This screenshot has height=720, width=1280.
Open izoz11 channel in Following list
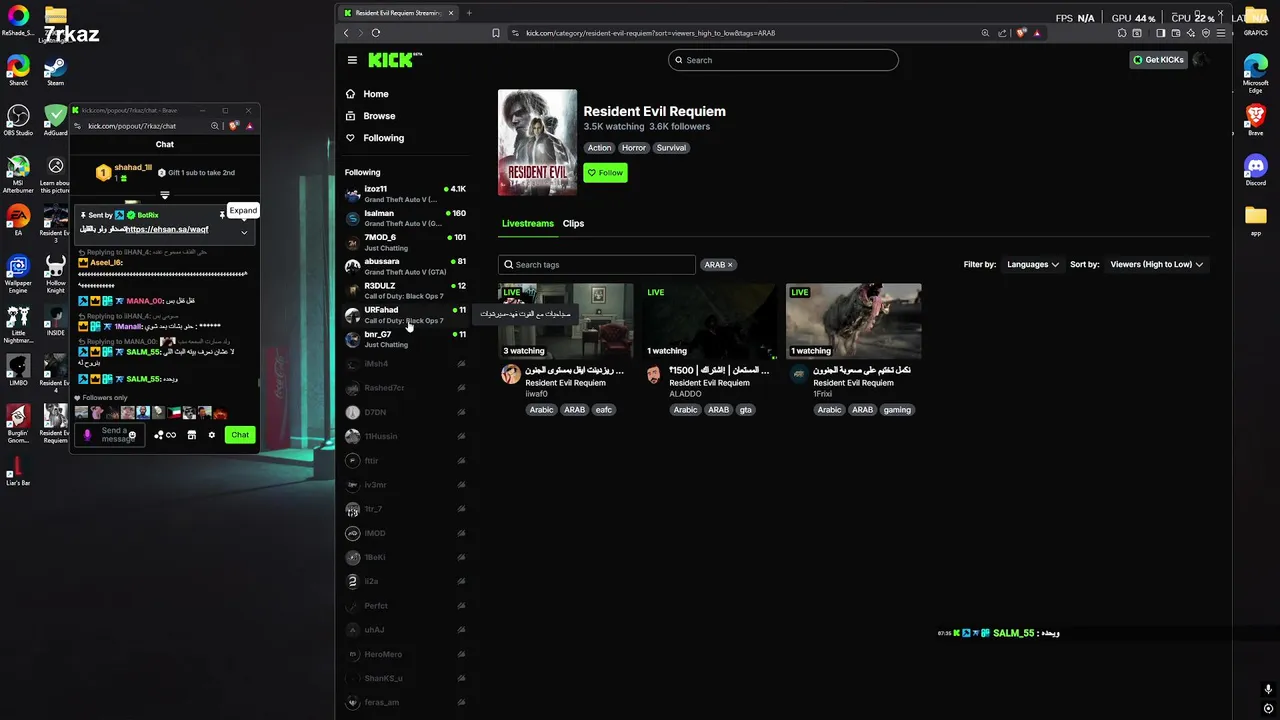click(405, 194)
